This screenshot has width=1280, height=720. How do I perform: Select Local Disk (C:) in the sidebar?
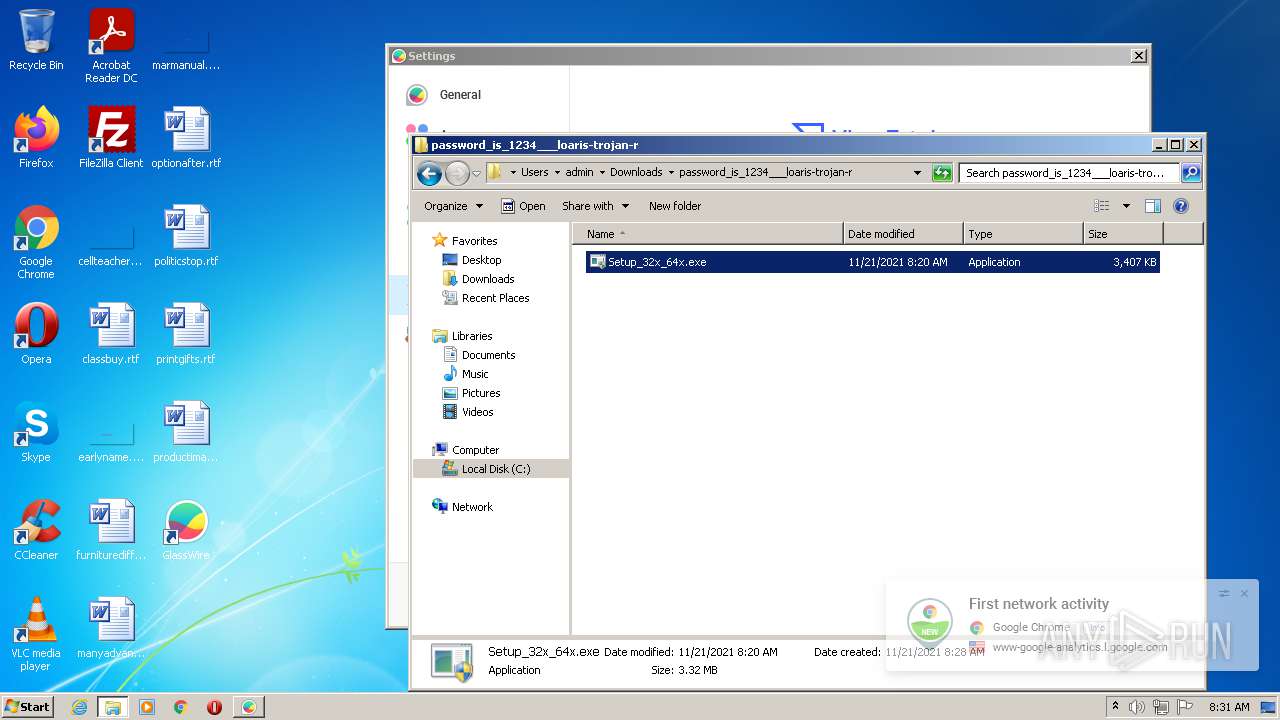tap(496, 469)
